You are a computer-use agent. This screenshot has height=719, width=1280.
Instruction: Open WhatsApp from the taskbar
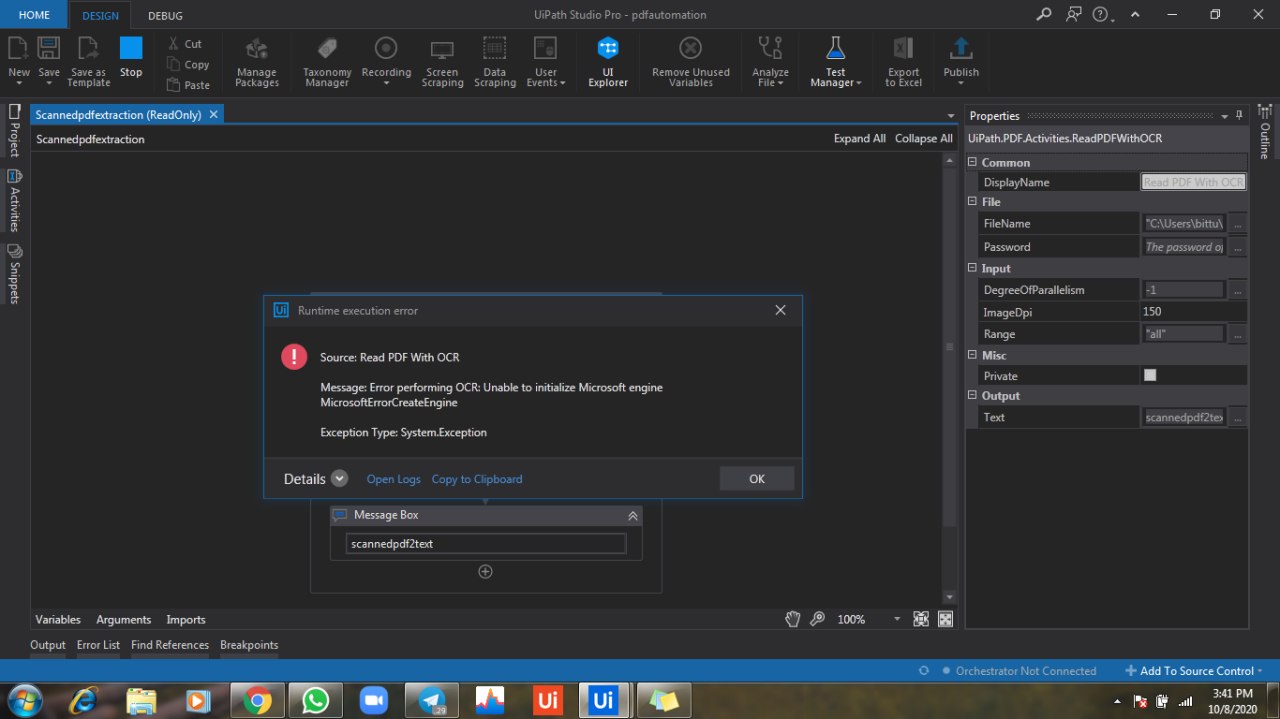315,701
